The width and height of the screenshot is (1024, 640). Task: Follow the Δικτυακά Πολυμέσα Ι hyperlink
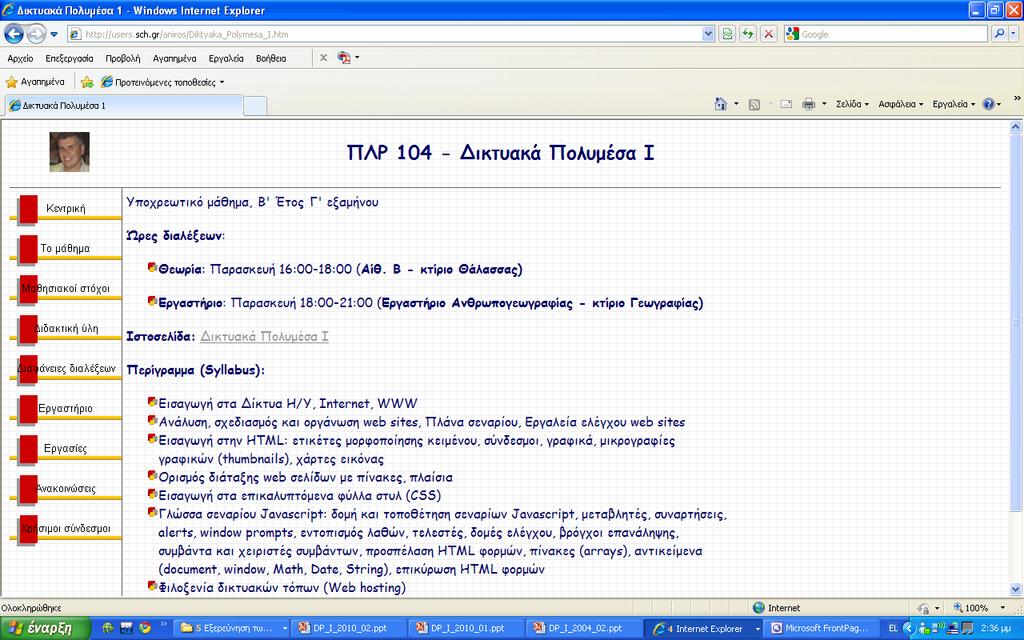click(264, 336)
